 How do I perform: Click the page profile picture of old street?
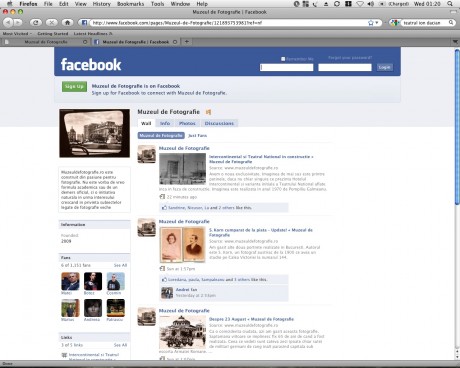pos(95,133)
